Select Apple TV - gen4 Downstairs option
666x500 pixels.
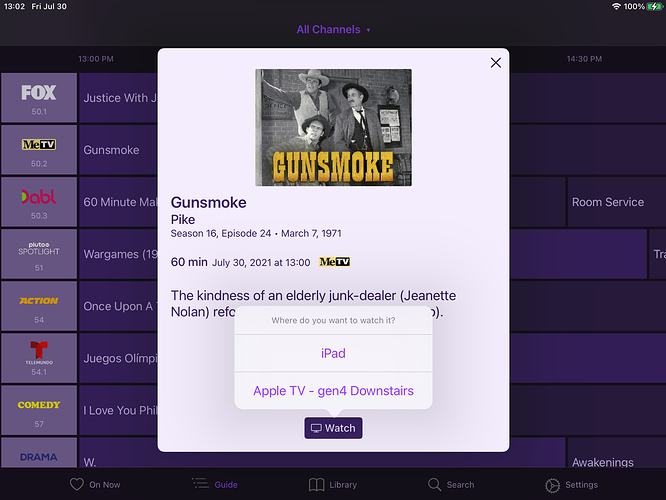[333, 390]
